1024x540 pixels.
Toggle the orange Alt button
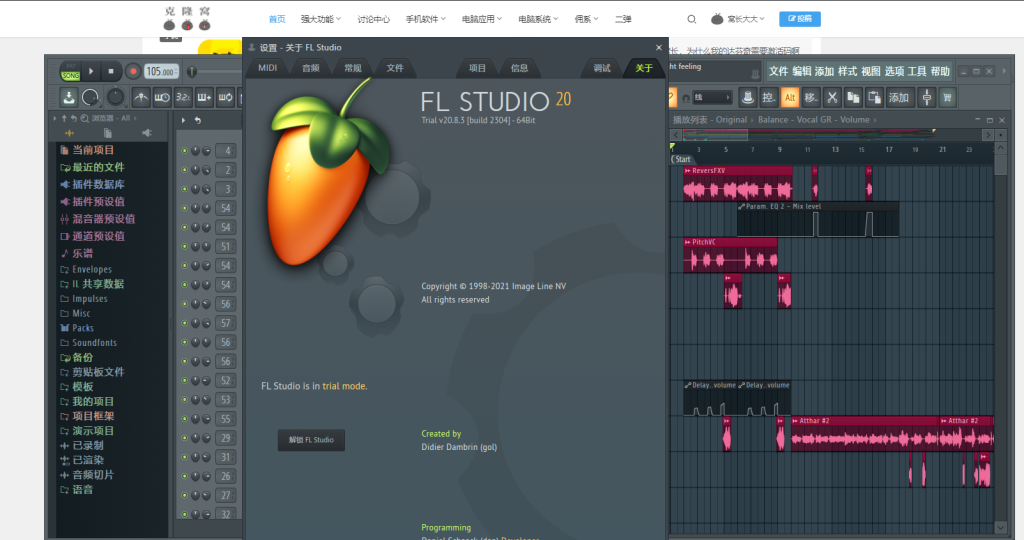coord(790,98)
